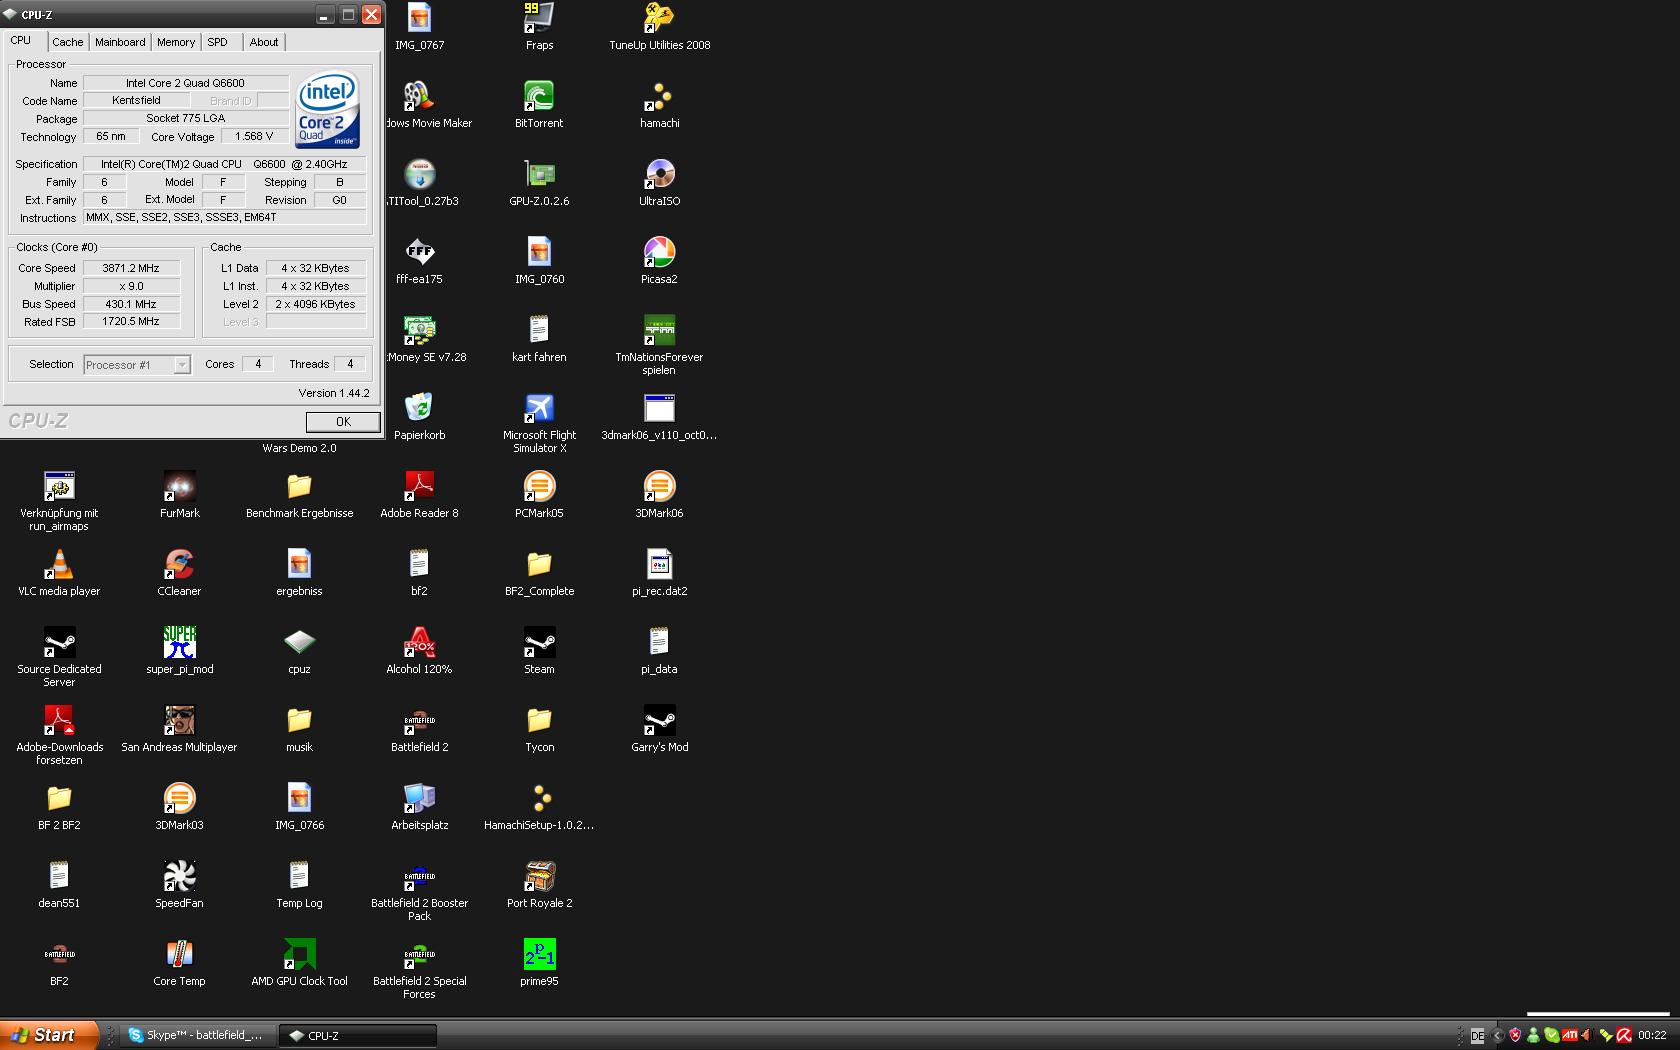Open the AMD GPU Clock Tool icon
This screenshot has height=1050, width=1680.
tap(299, 963)
